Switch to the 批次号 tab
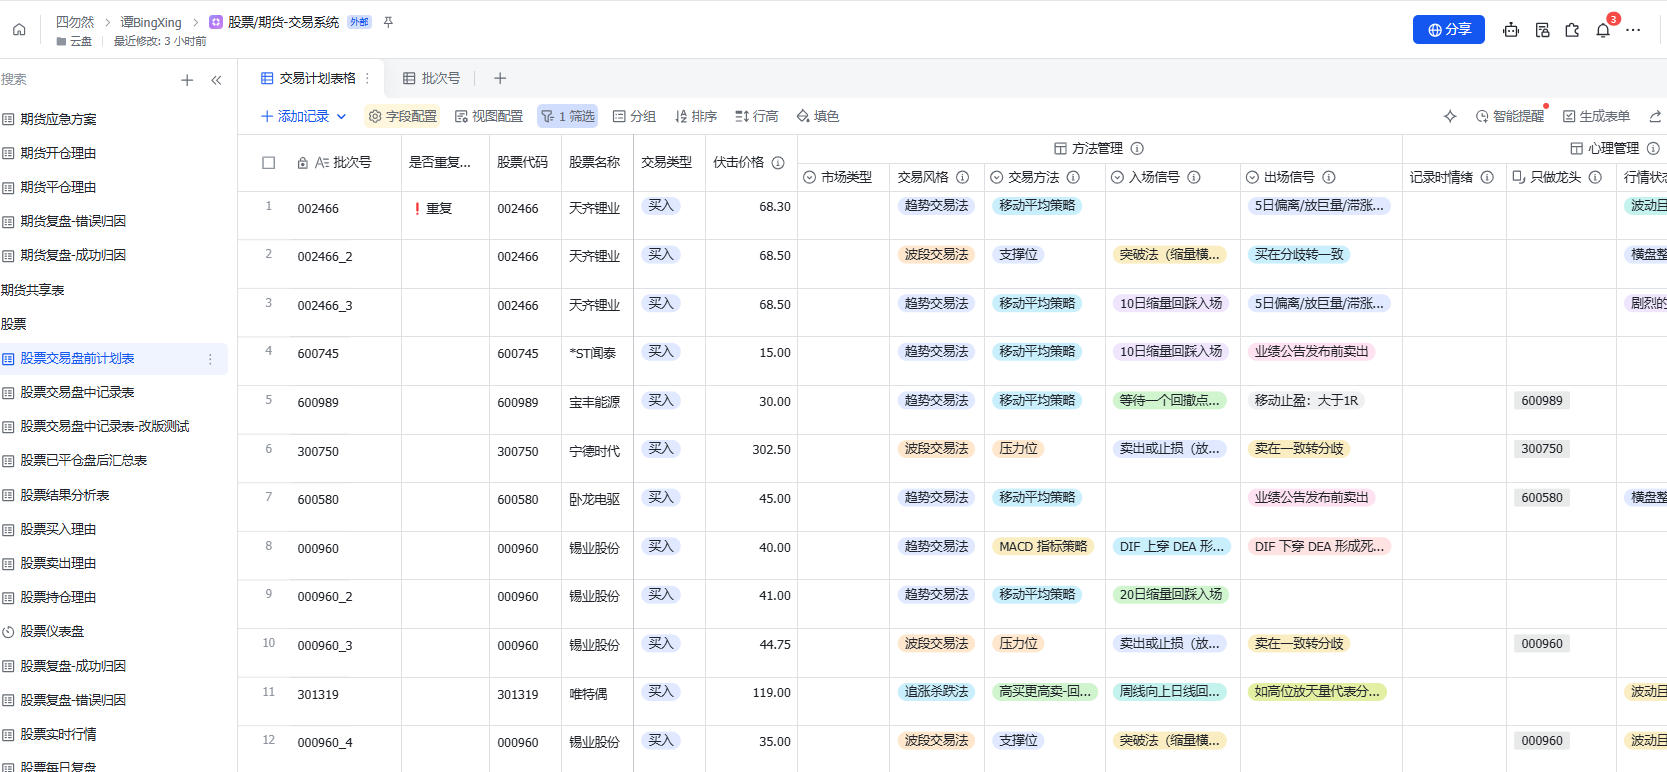The height and width of the screenshot is (772, 1667). pos(431,78)
